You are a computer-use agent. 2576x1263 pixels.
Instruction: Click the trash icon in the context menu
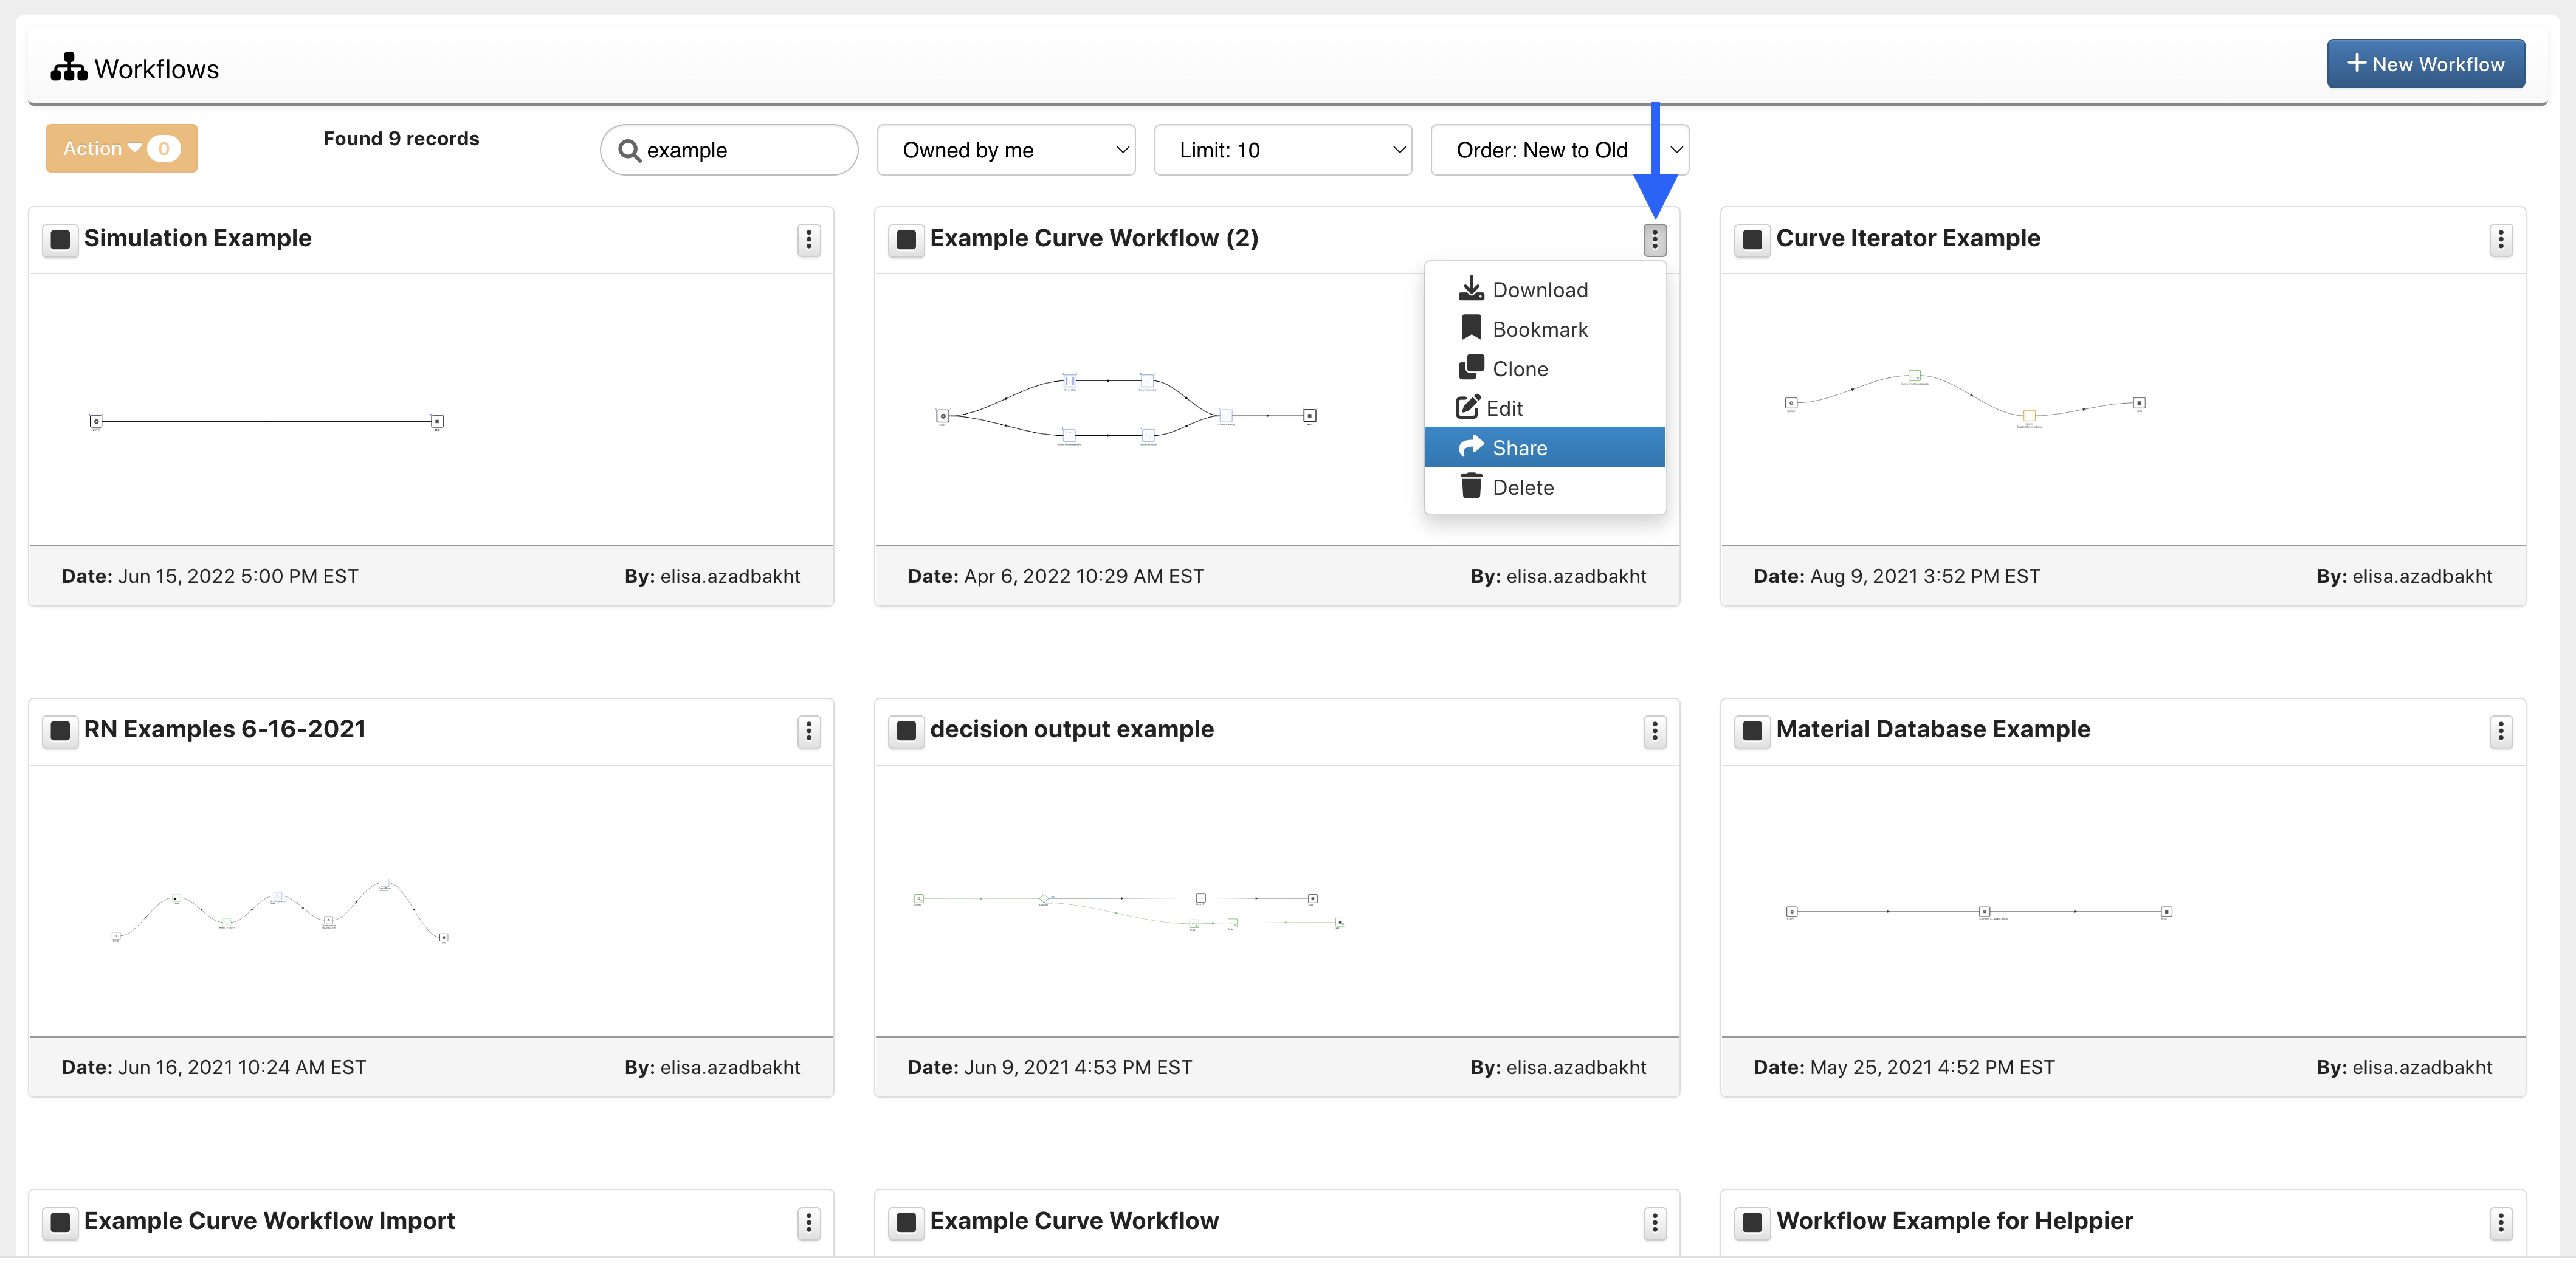click(1470, 486)
